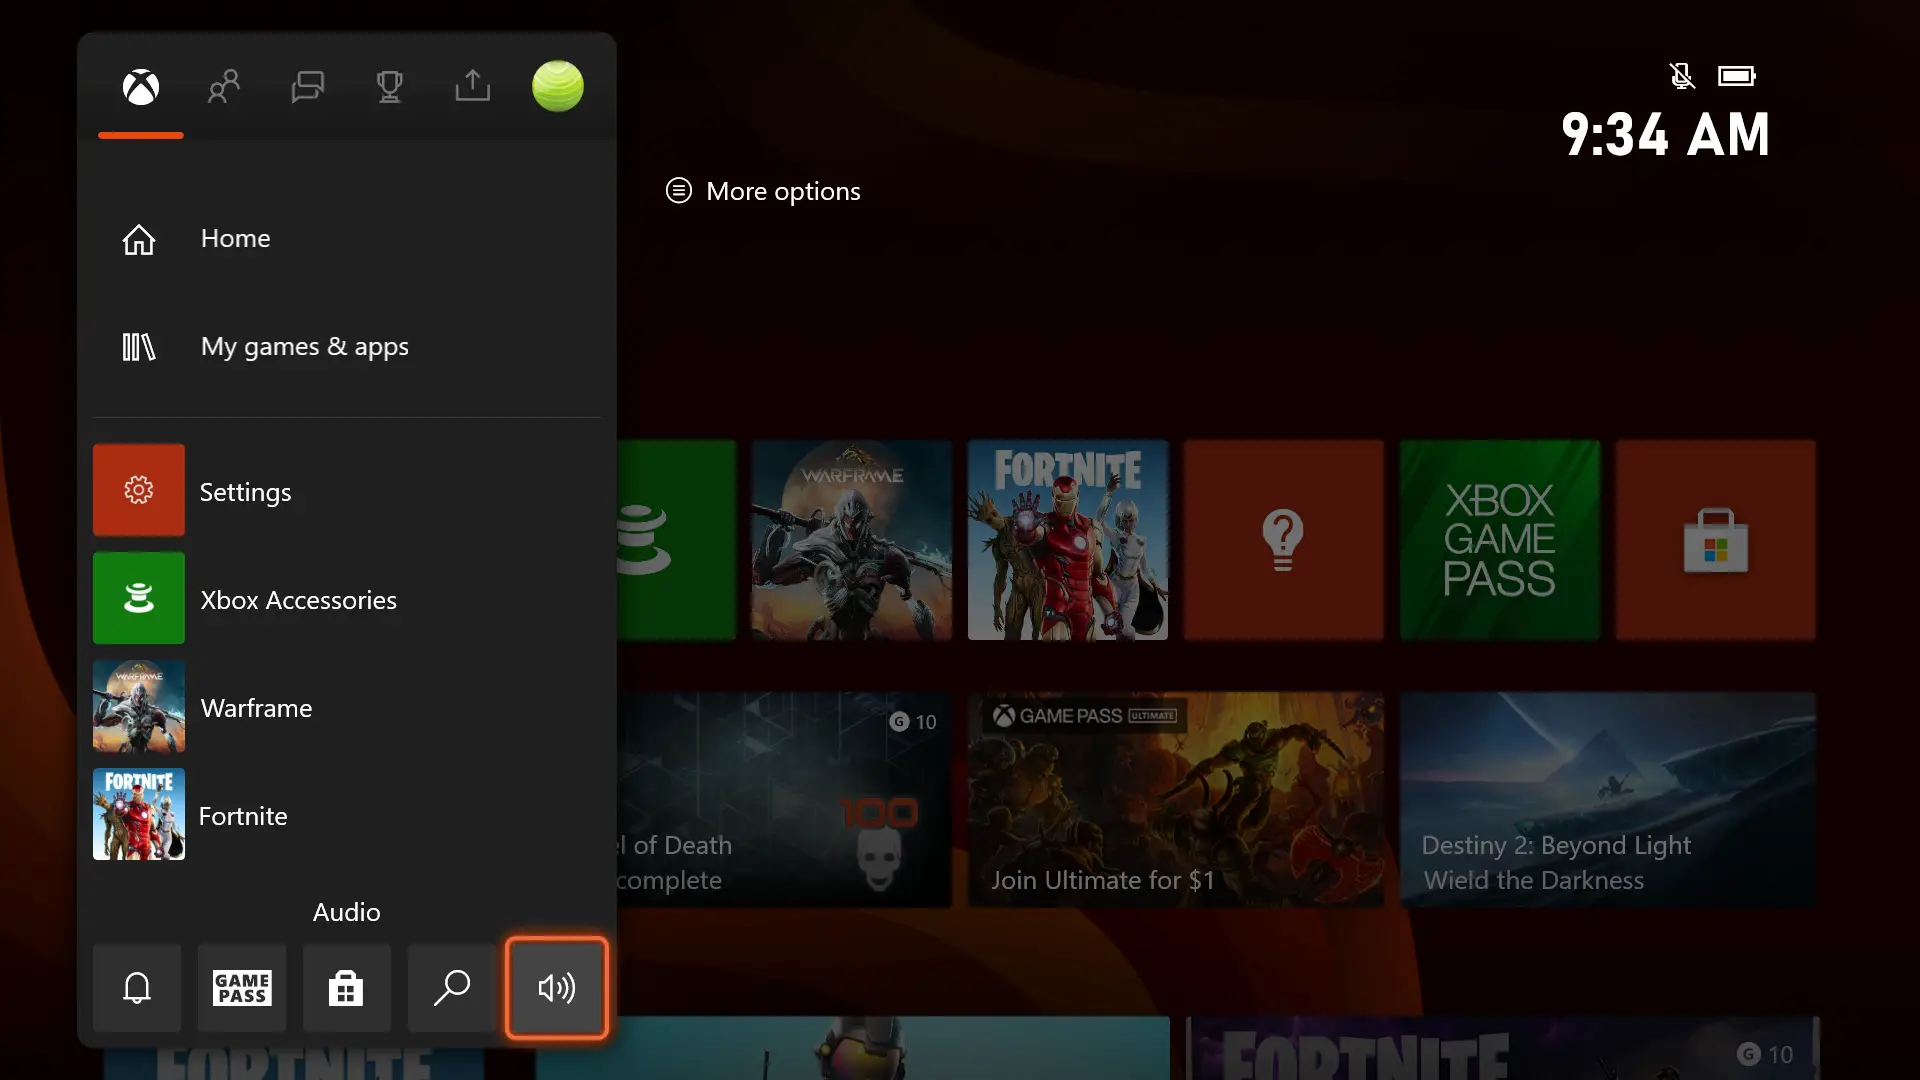Open Game Pass from the quick menu

(241, 988)
